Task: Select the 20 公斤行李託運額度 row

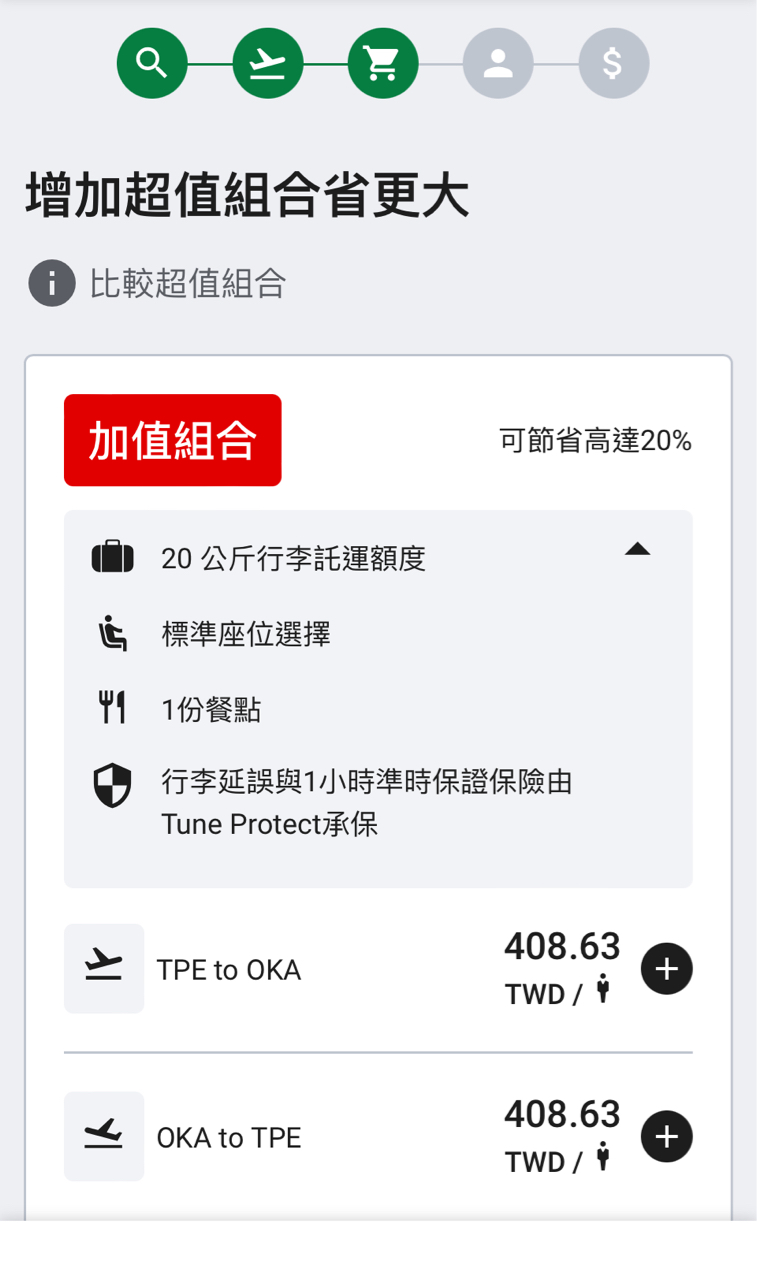Action: coord(293,558)
